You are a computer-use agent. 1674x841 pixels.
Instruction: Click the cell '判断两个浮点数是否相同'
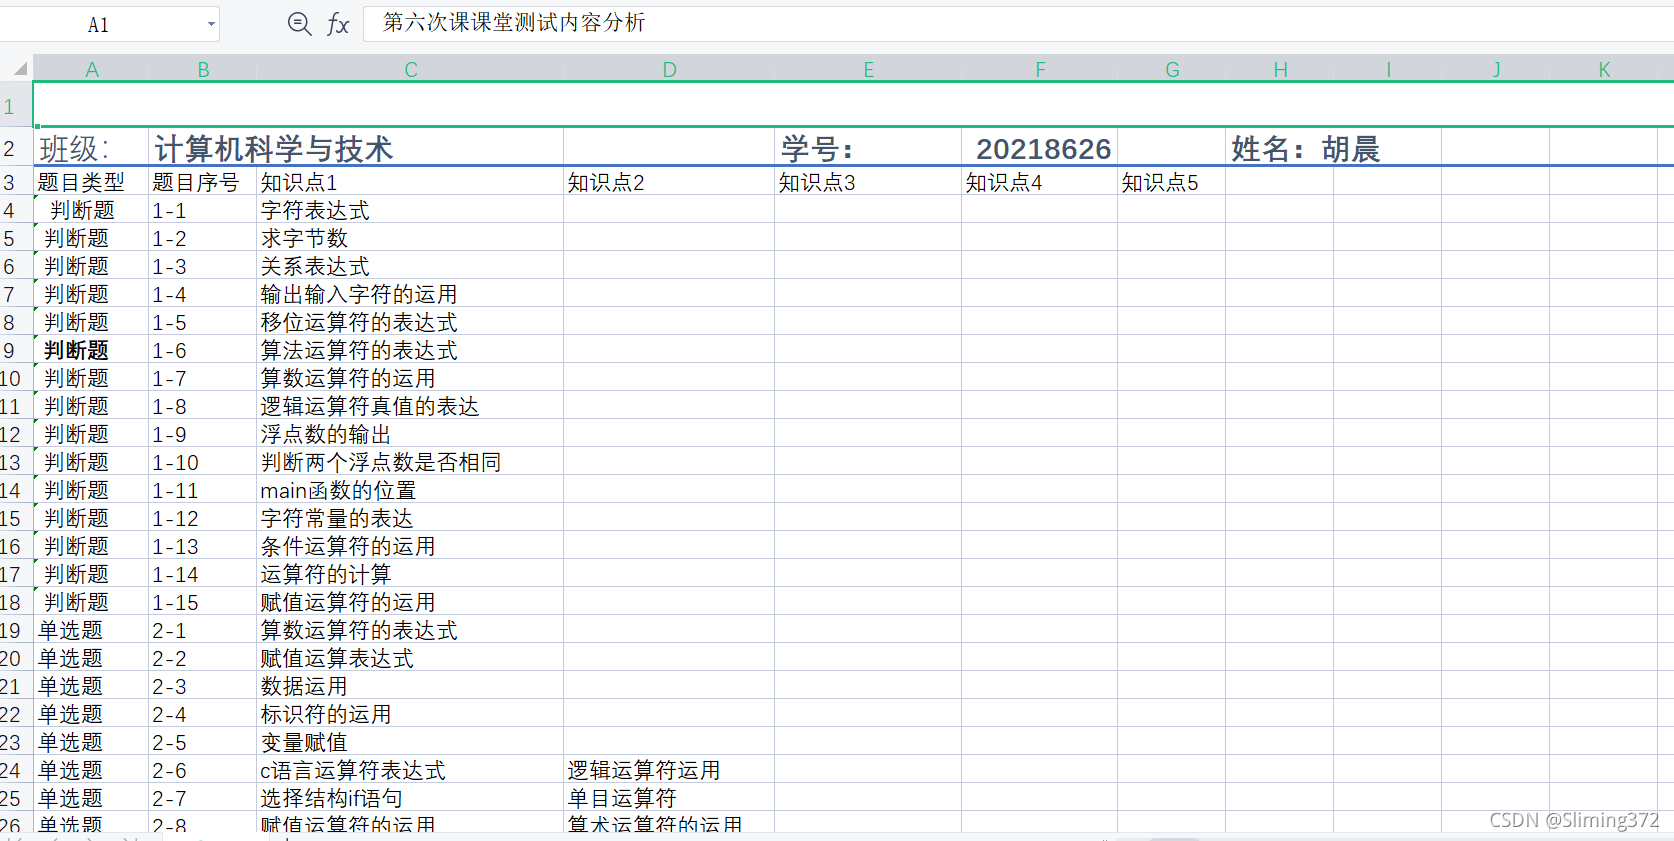pyautogui.click(x=410, y=462)
